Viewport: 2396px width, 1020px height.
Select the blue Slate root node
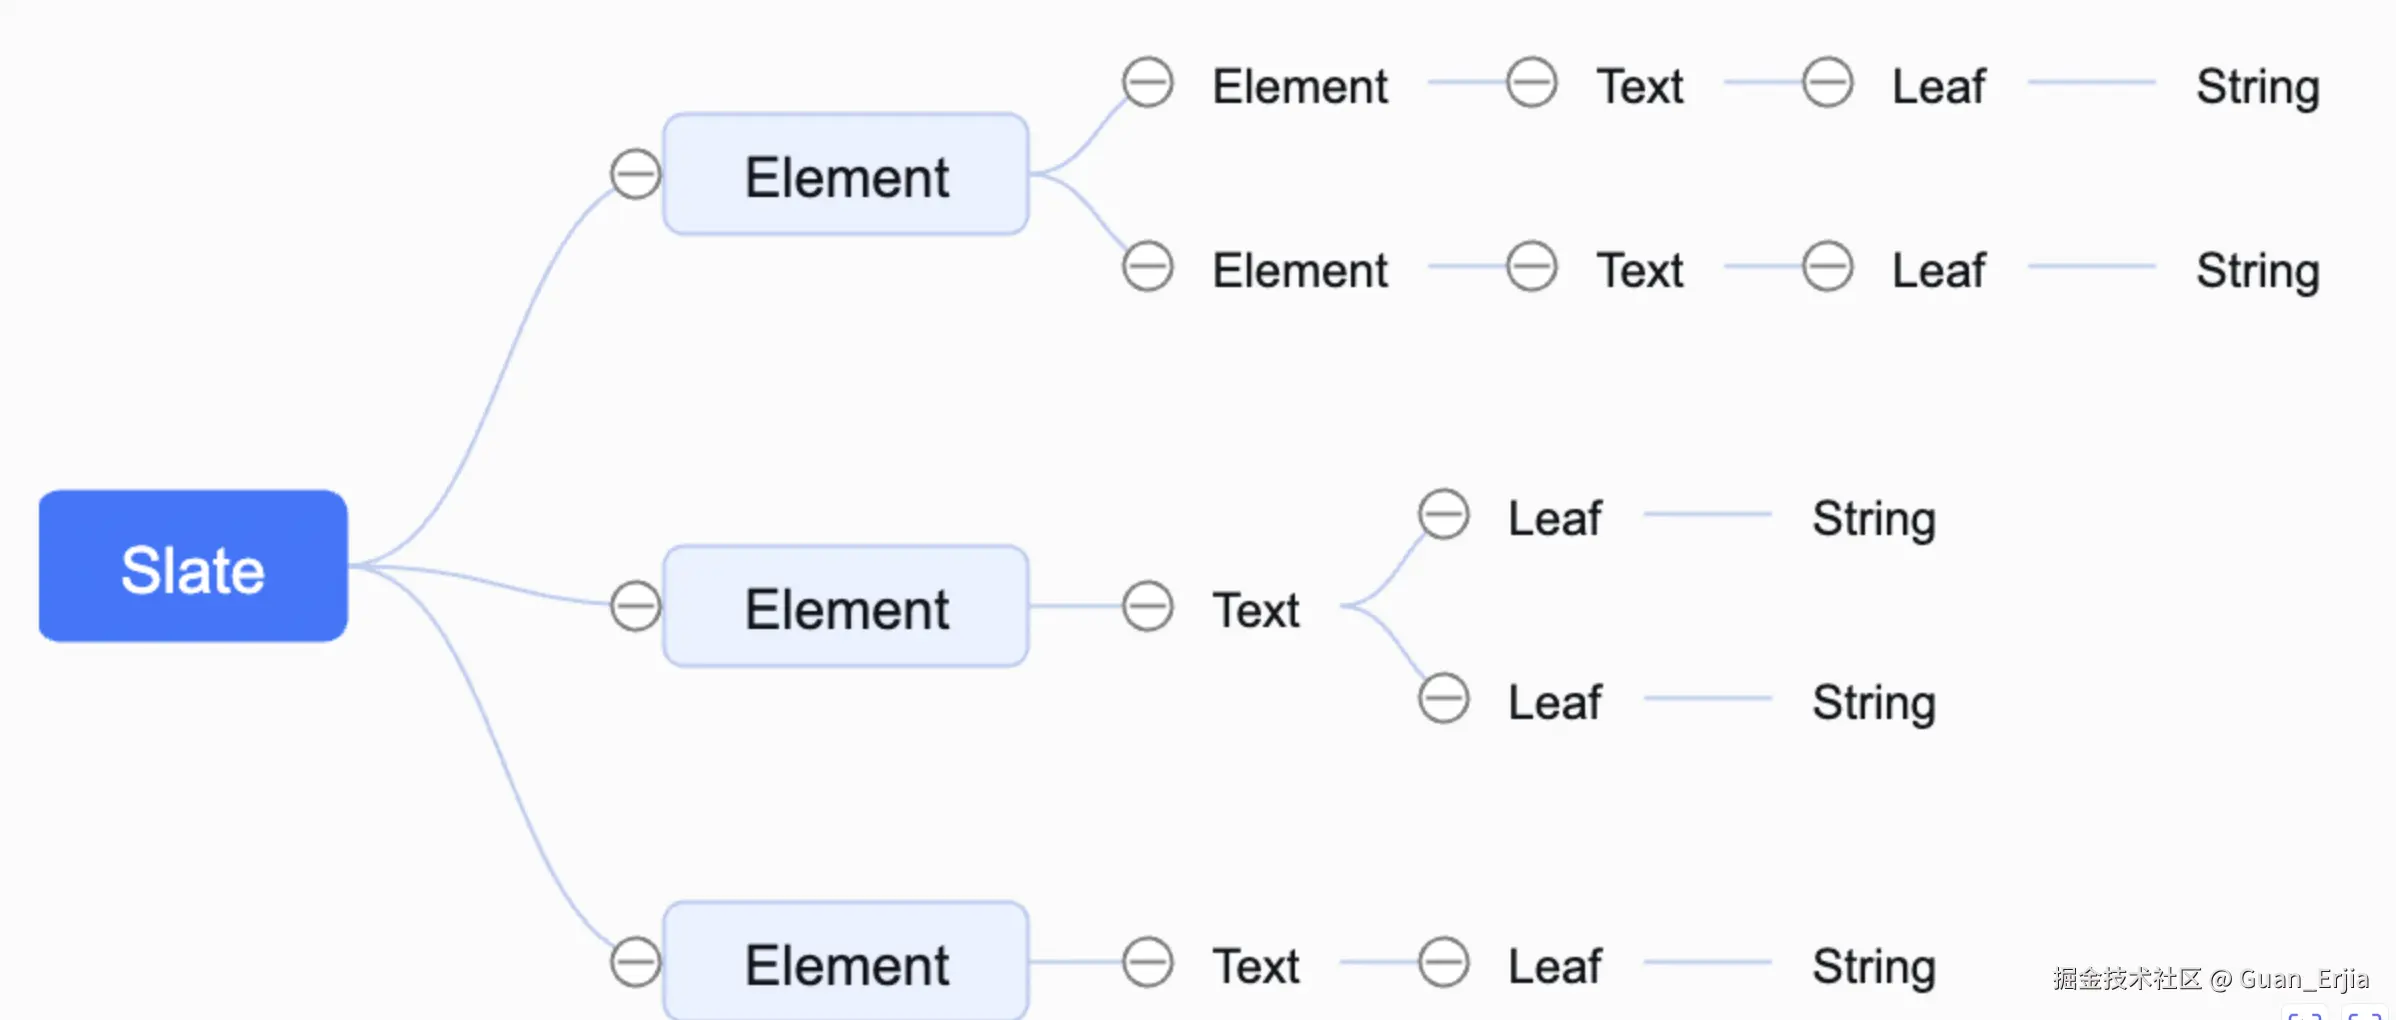pos(193,566)
